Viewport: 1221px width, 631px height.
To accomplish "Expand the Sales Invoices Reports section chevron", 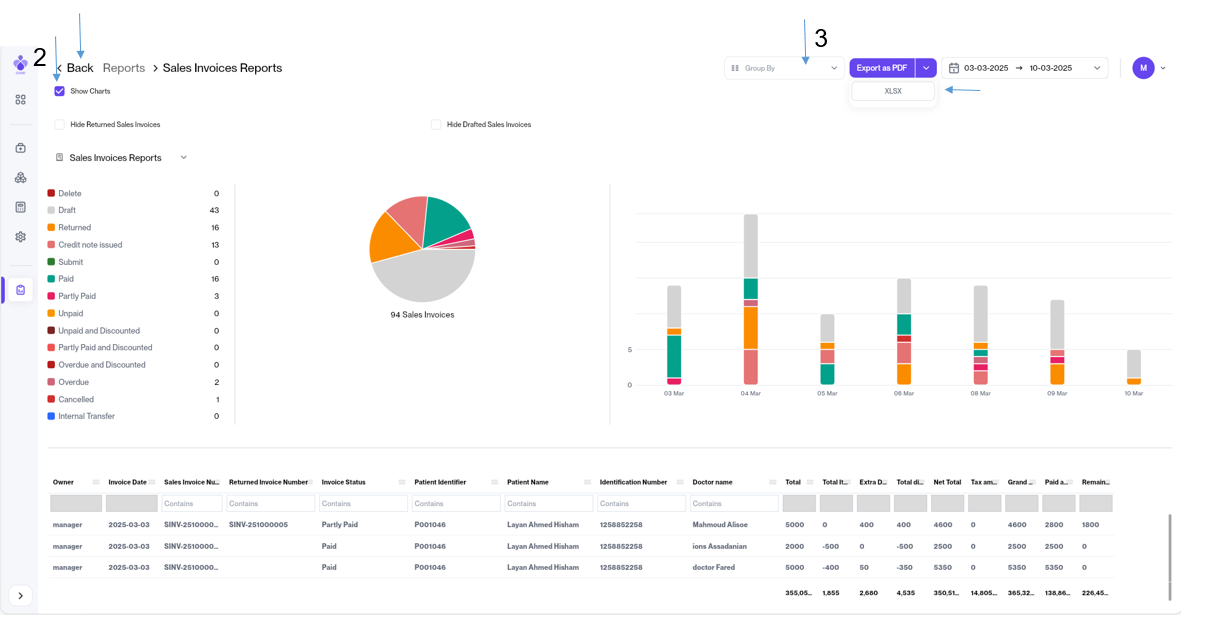I will (184, 158).
